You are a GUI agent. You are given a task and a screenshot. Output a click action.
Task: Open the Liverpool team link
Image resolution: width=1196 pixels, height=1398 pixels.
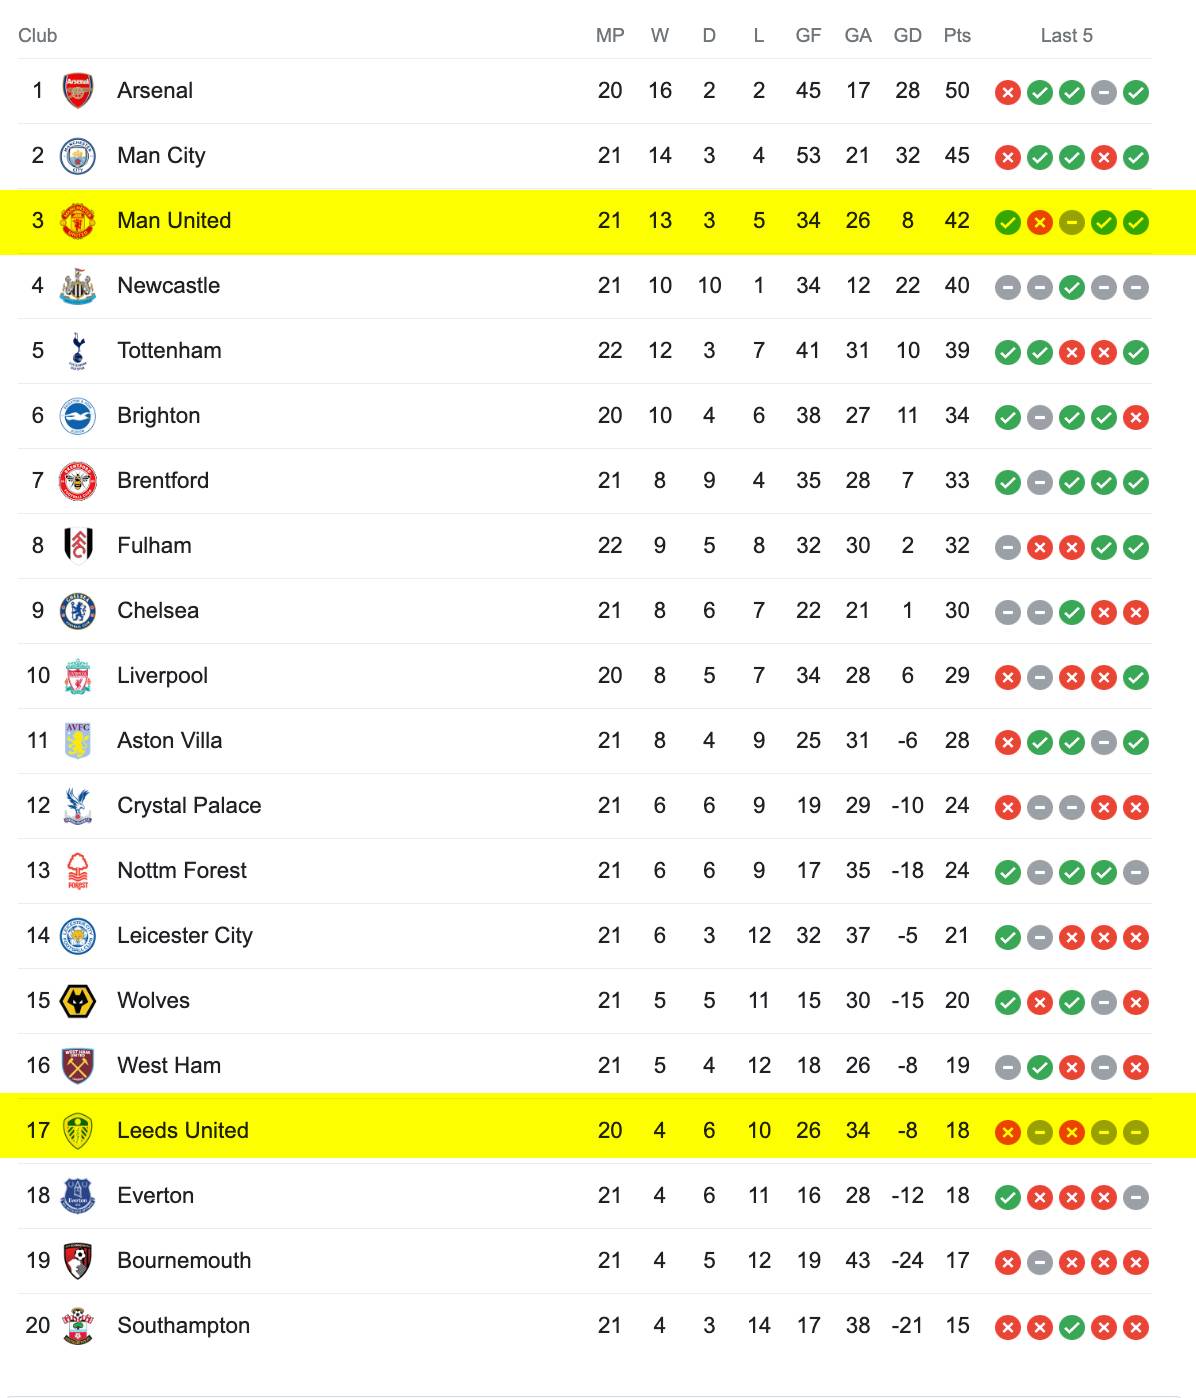(162, 676)
